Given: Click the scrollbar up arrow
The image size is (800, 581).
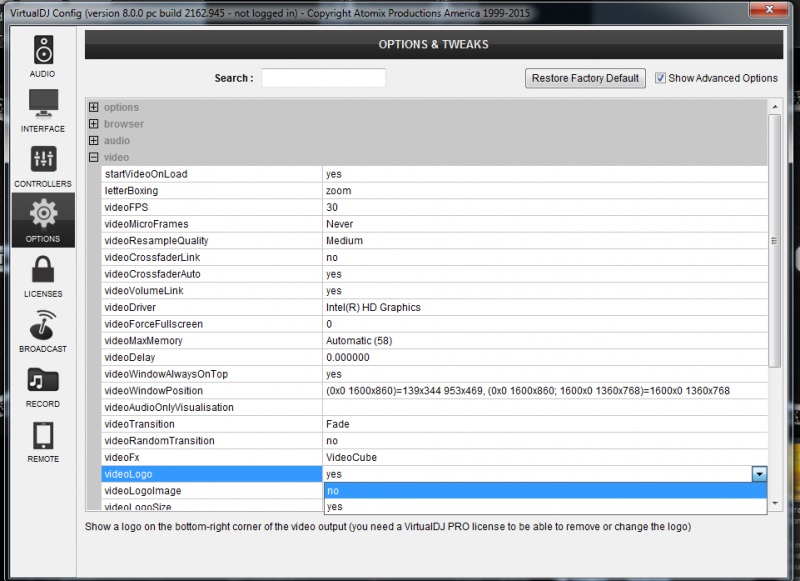Looking at the screenshot, I should point(775,107).
